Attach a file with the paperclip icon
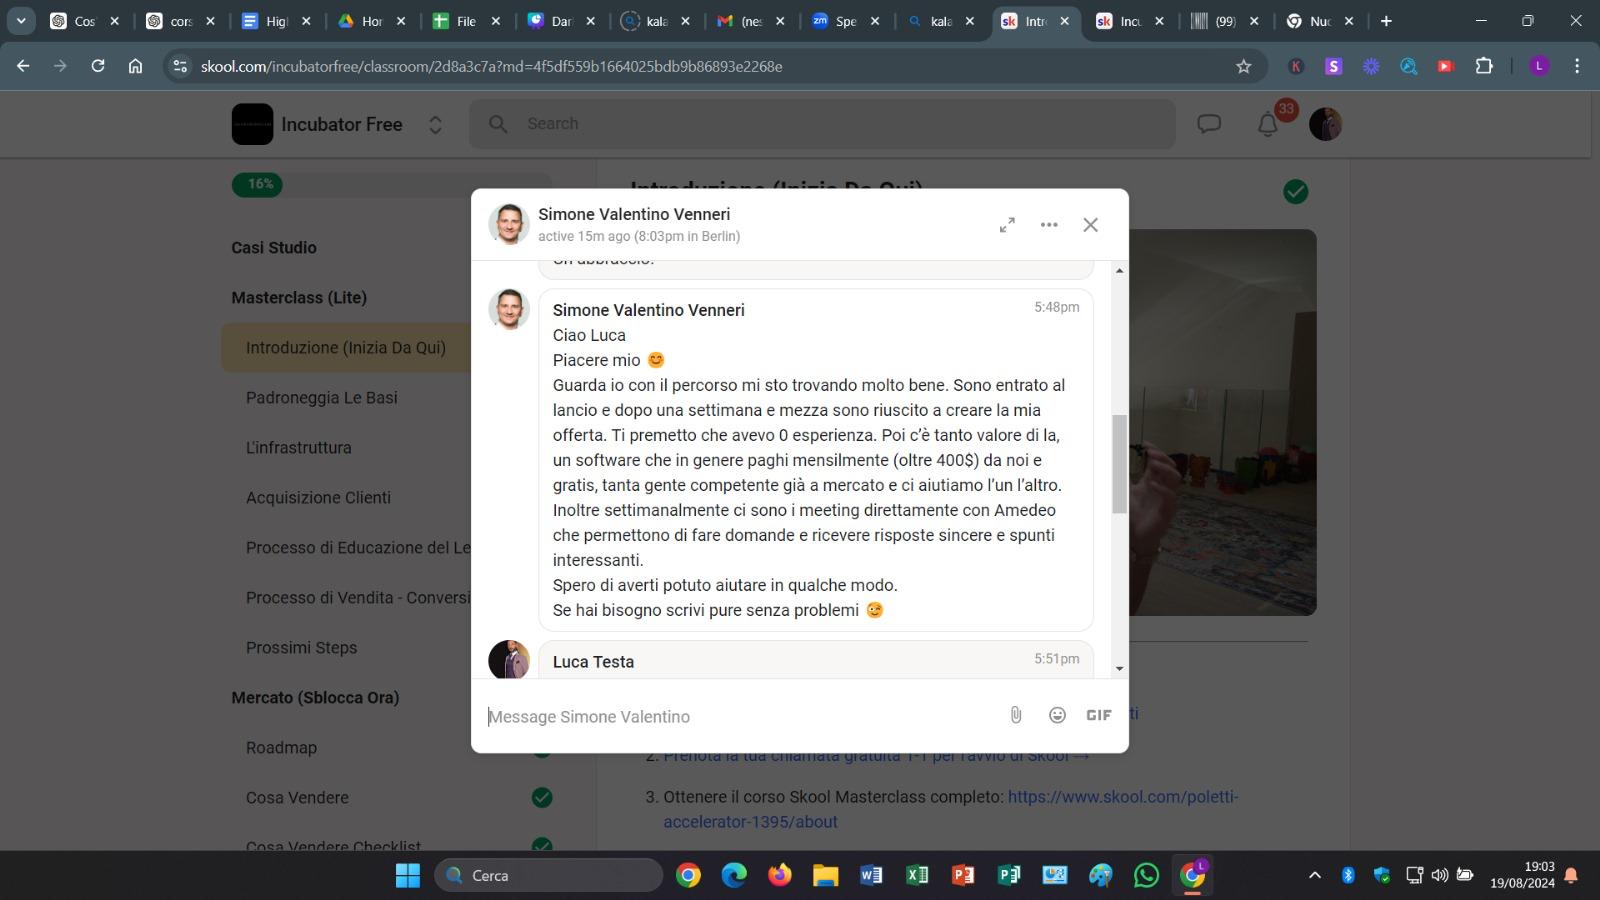Screen dimensions: 1600x900 (x=1016, y=715)
